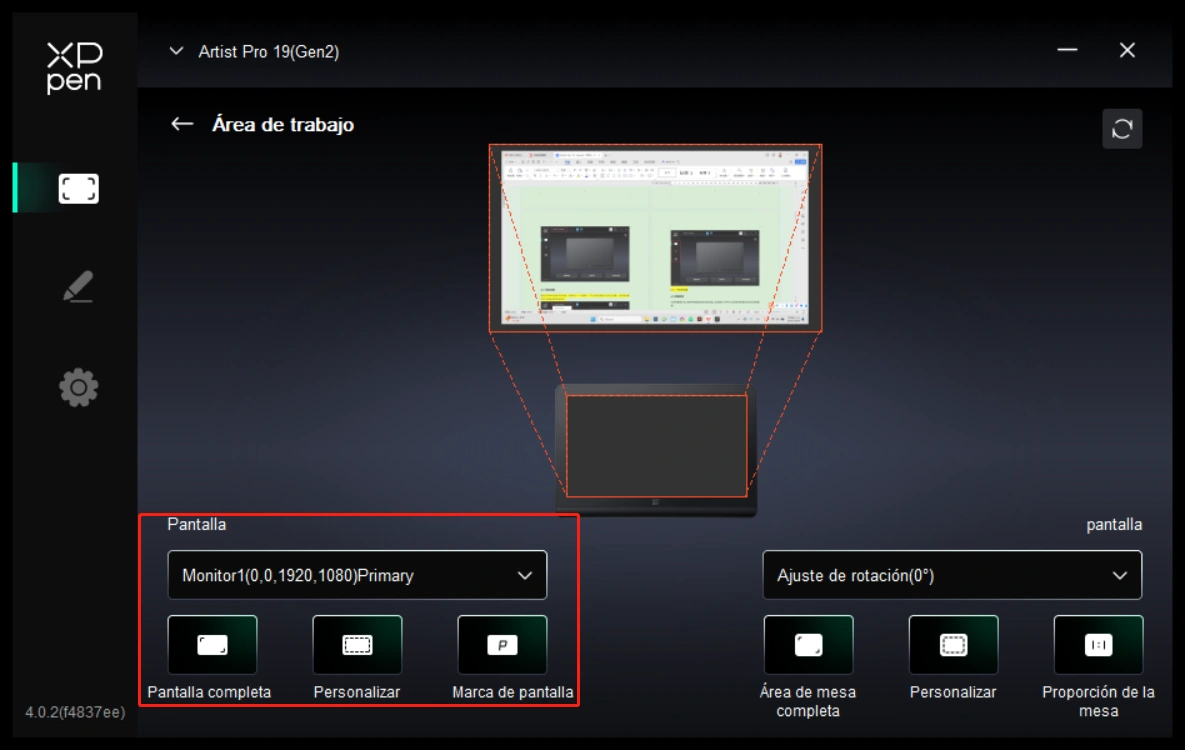Click the monitor screen preview thumbnail
1185x750 pixels.
(x=655, y=238)
